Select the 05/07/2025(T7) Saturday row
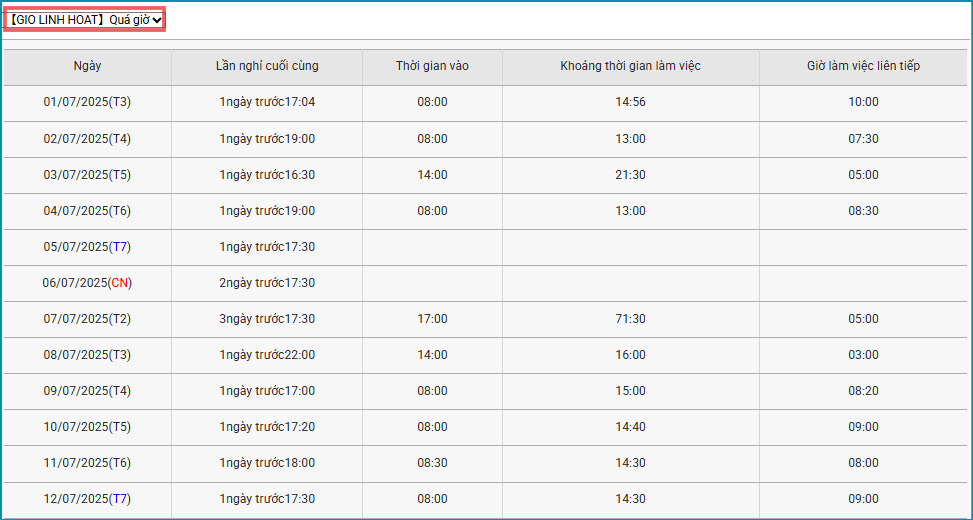The height and width of the screenshot is (520, 973). click(87, 247)
